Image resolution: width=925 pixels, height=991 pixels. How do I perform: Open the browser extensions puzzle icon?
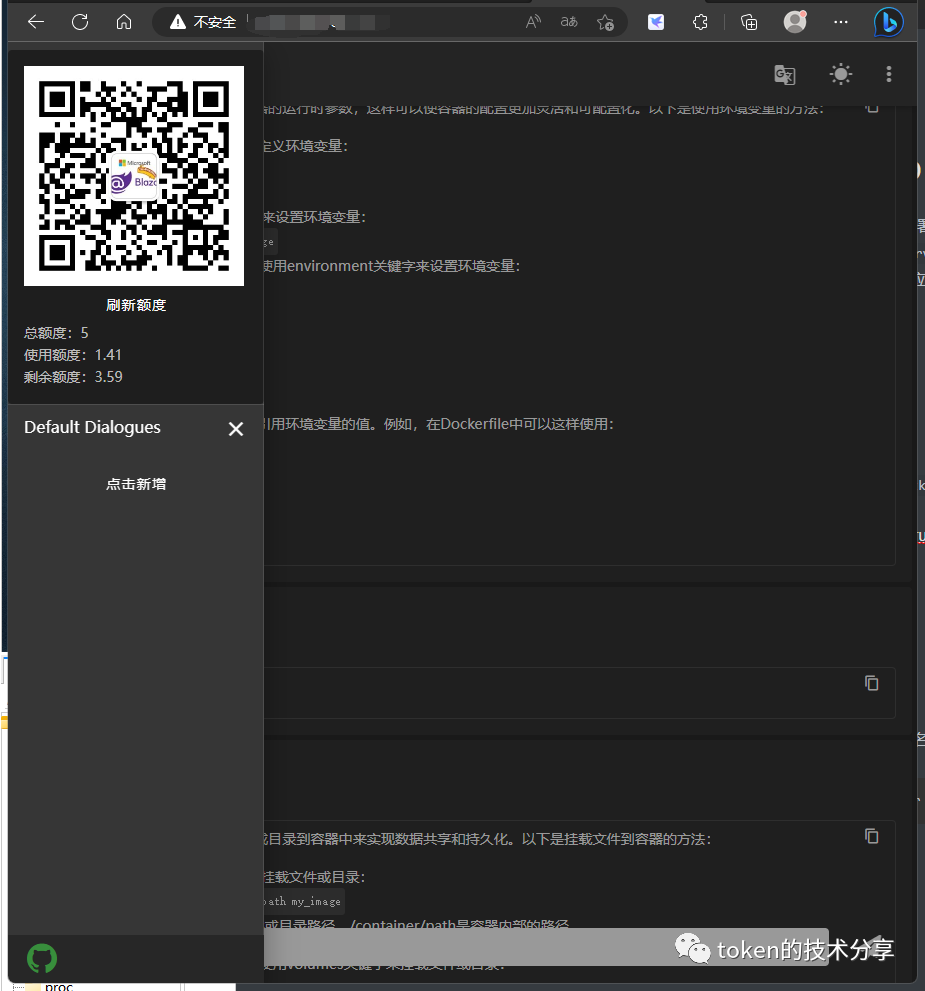pyautogui.click(x=700, y=22)
